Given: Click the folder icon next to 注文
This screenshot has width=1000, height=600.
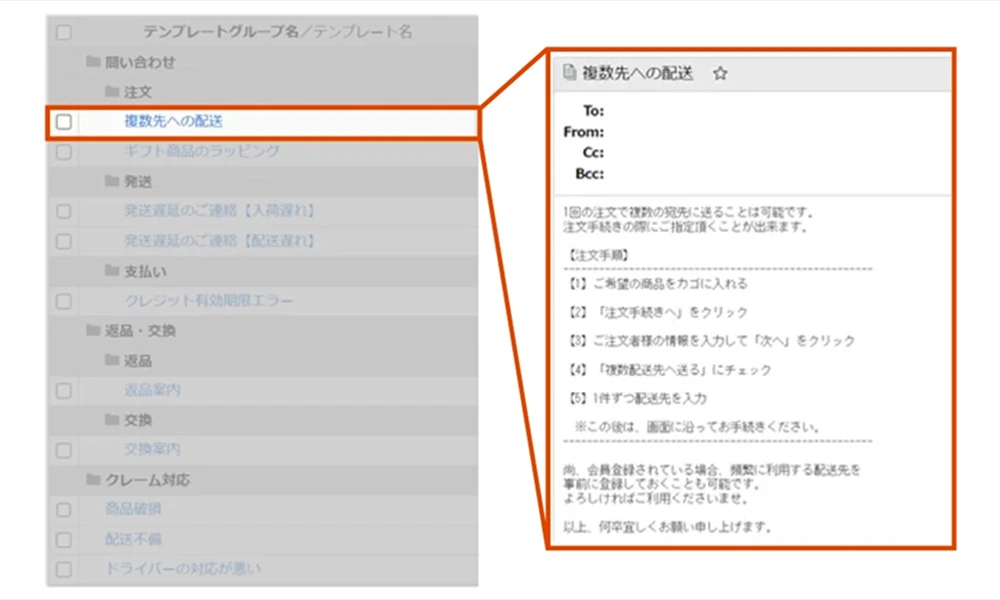Looking at the screenshot, I should pos(112,91).
